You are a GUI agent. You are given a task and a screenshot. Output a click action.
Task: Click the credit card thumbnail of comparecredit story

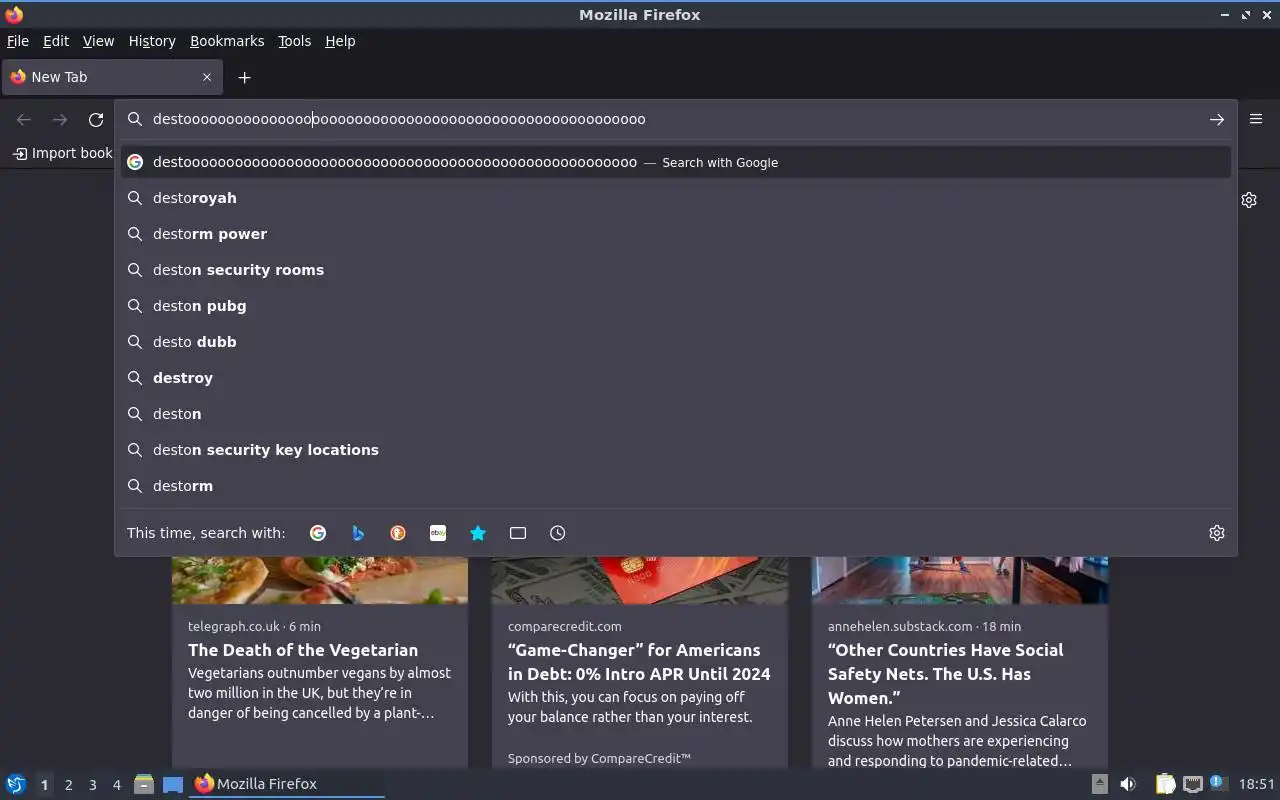[640, 580]
